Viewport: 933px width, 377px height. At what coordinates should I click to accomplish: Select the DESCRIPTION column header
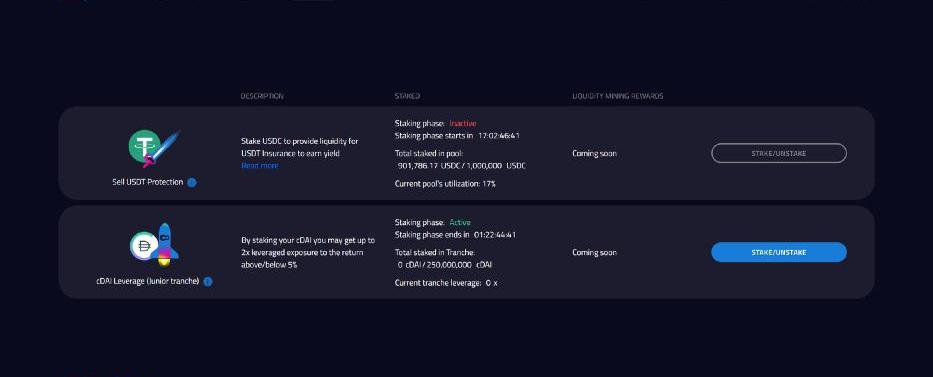(x=262, y=96)
